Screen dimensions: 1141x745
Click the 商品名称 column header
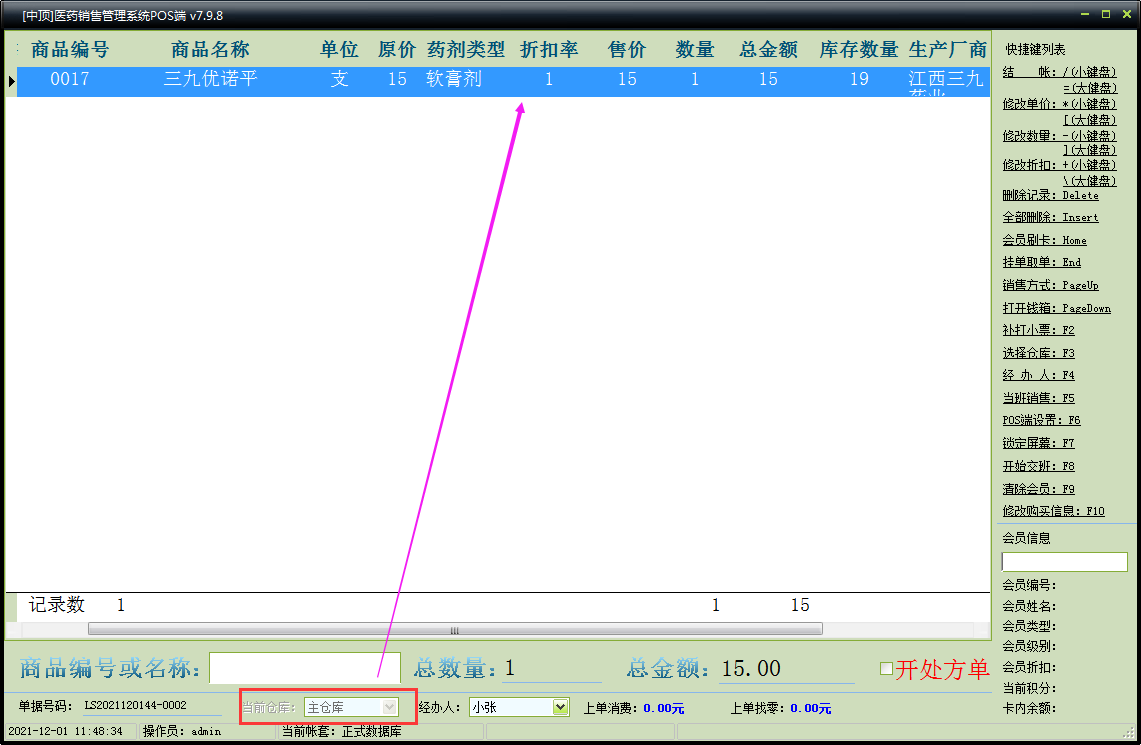[210, 49]
